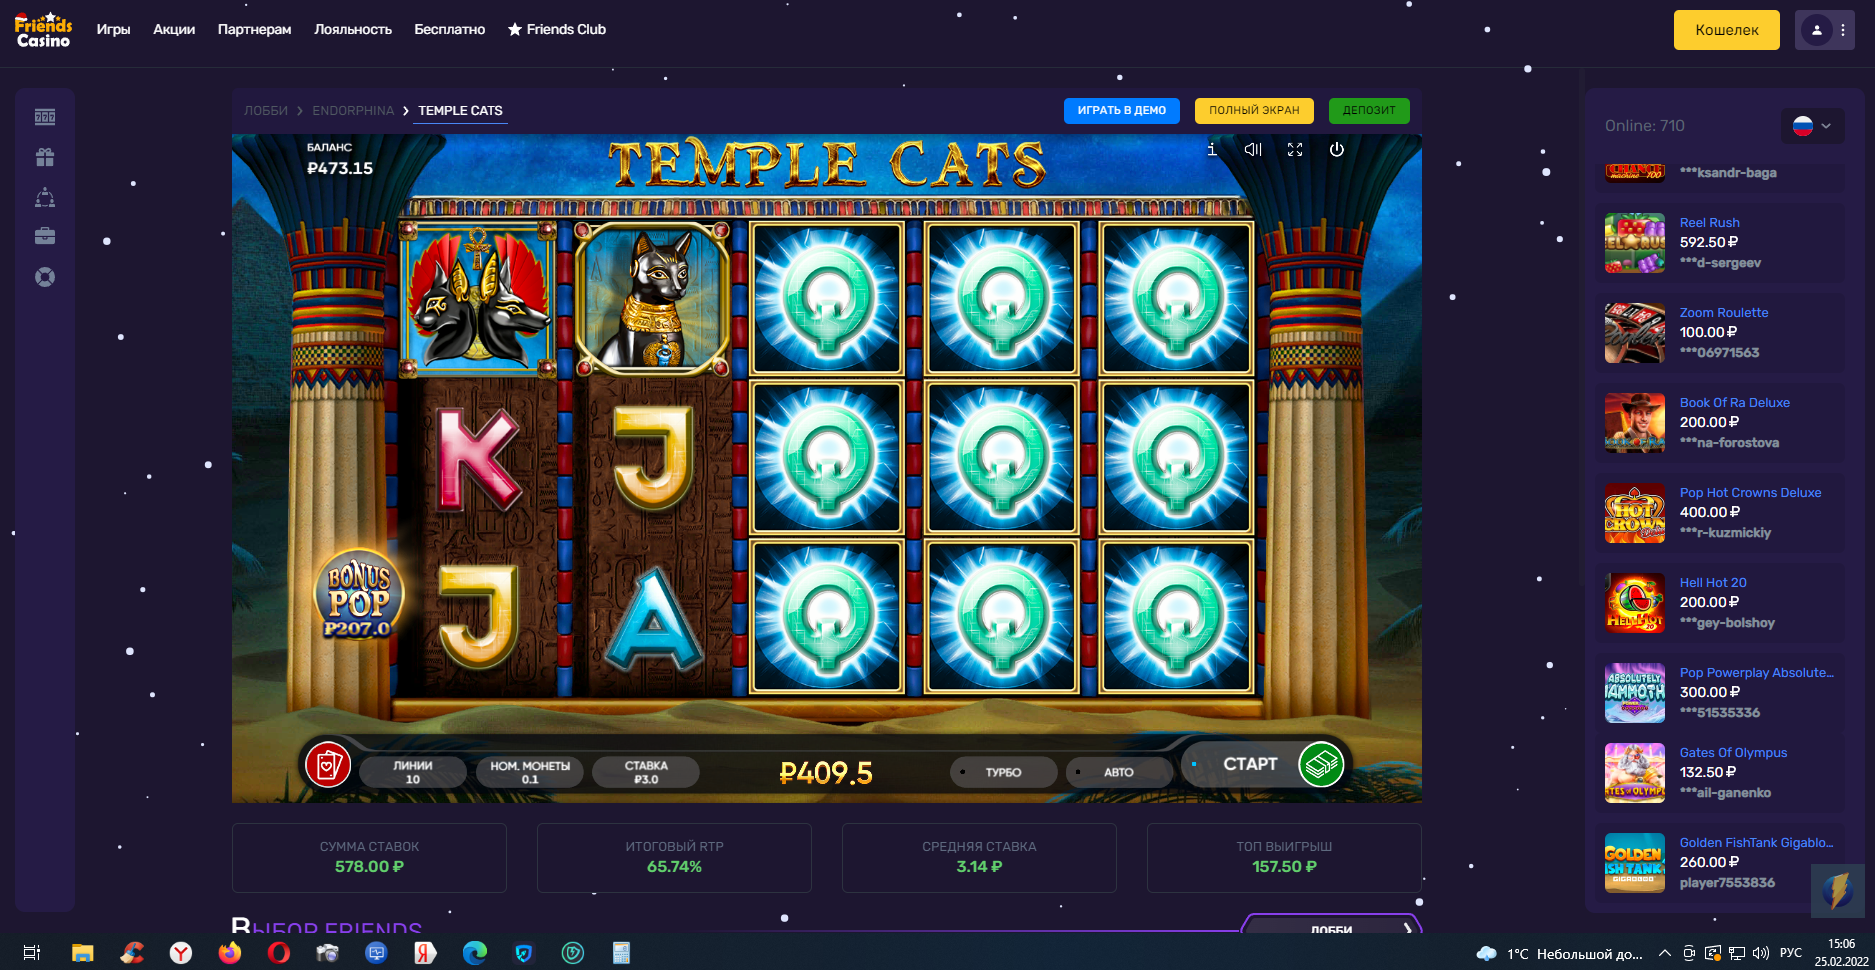
Task: Click the gift box sidebar icon
Action: click(45, 157)
